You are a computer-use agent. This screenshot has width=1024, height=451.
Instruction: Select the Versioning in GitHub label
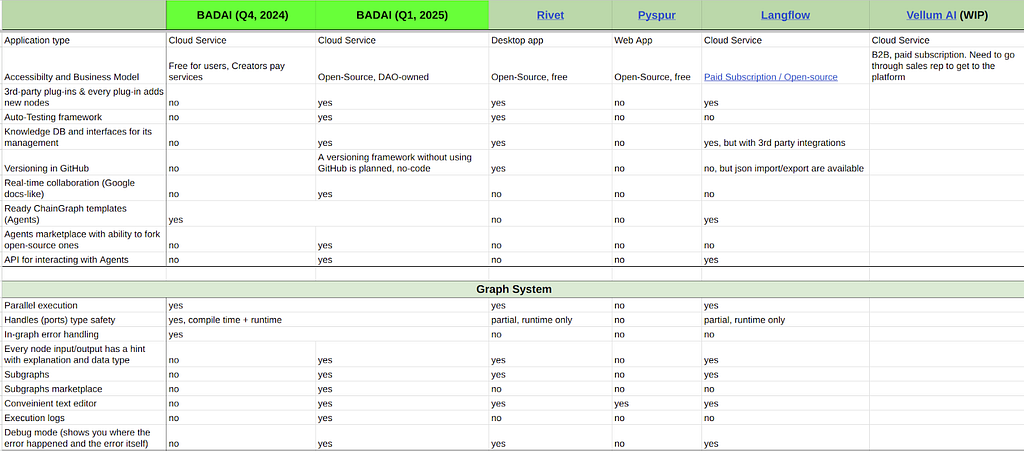pyautogui.click(x=46, y=168)
